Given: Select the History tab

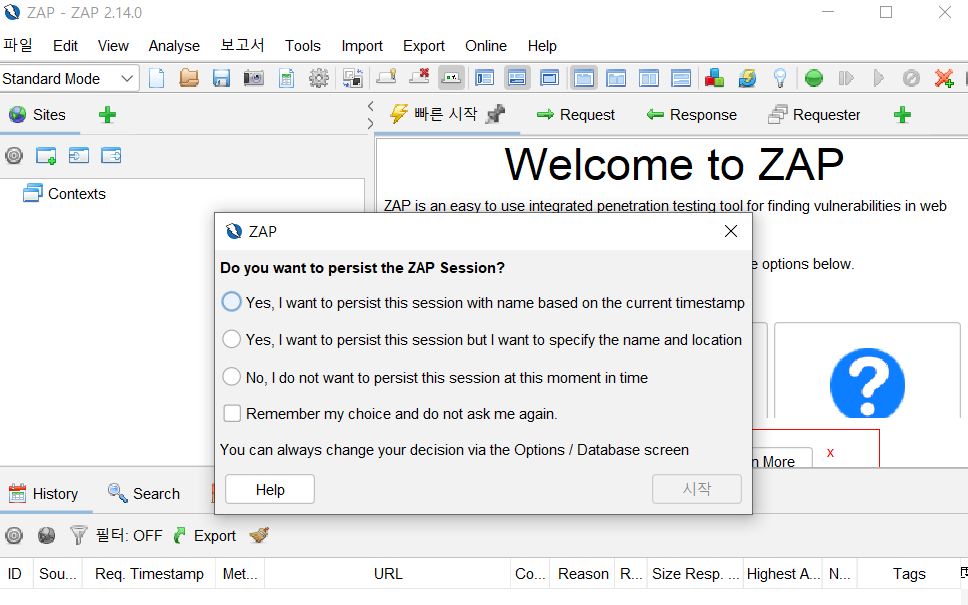Looking at the screenshot, I should [x=44, y=493].
